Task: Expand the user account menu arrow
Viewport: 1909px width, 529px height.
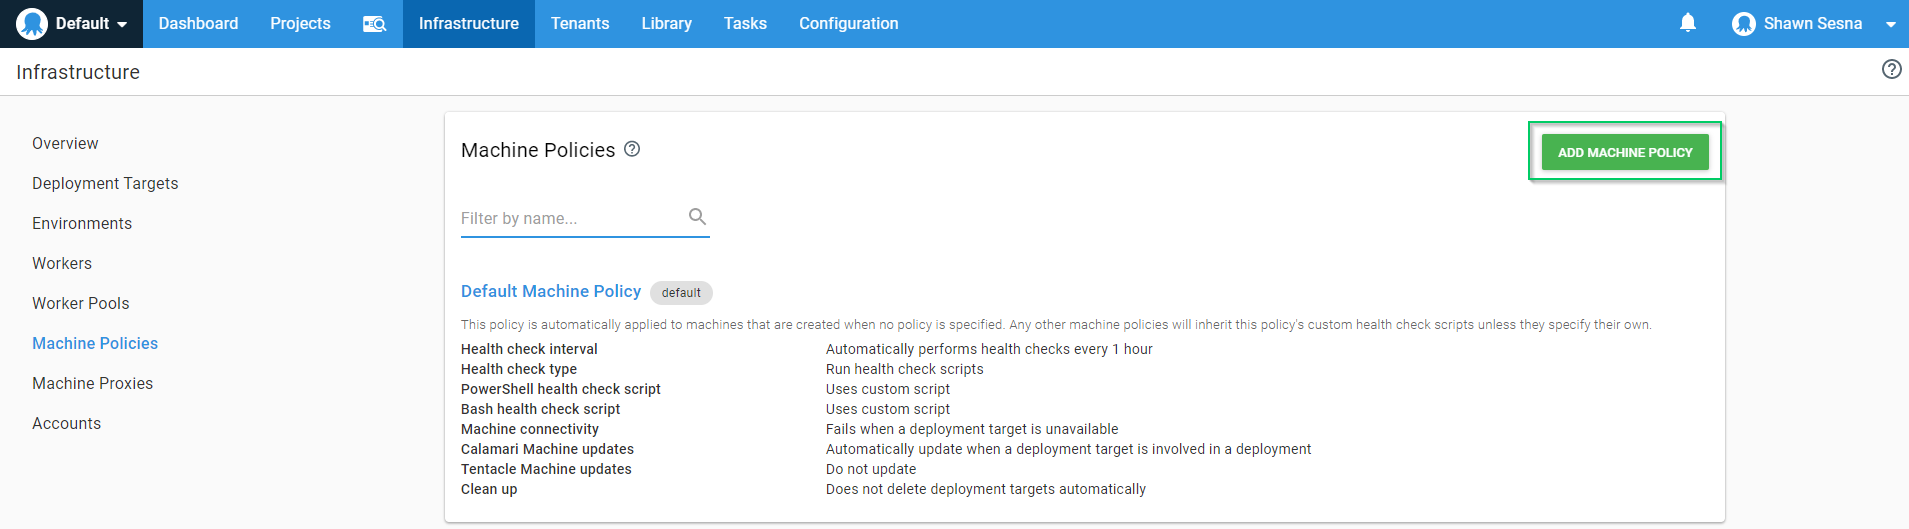Action: [x=1890, y=24]
